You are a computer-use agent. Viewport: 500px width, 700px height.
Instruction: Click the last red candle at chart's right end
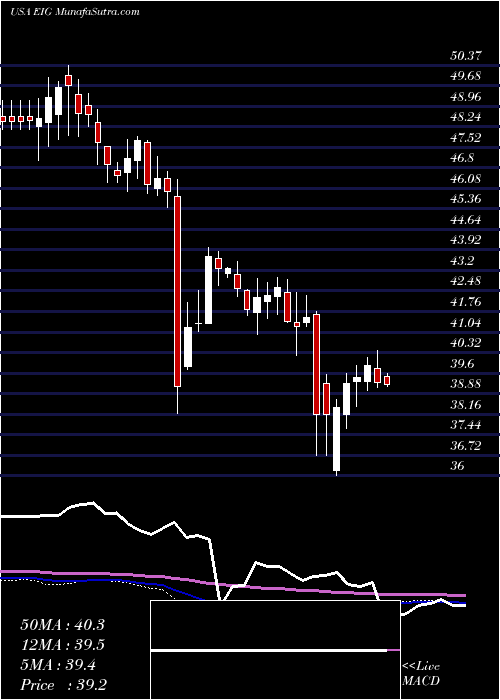click(x=387, y=380)
